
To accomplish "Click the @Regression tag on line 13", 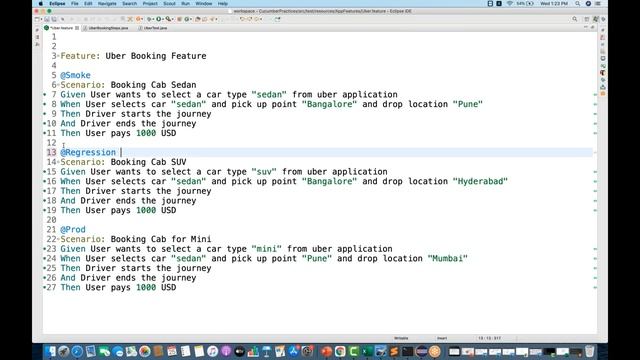I will (88, 153).
